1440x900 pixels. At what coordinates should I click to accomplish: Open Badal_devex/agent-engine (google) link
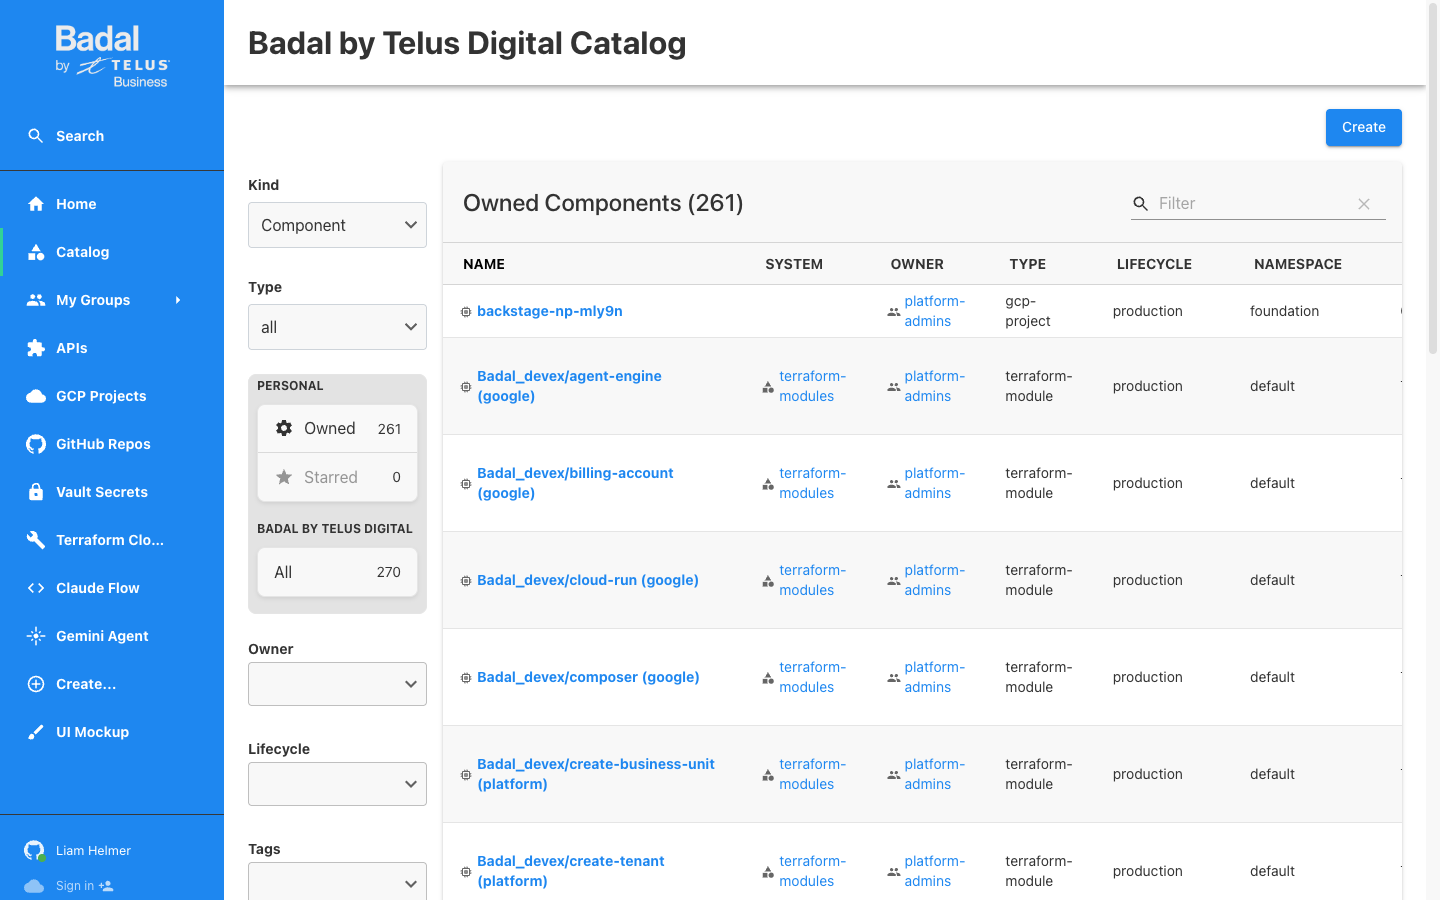point(569,386)
